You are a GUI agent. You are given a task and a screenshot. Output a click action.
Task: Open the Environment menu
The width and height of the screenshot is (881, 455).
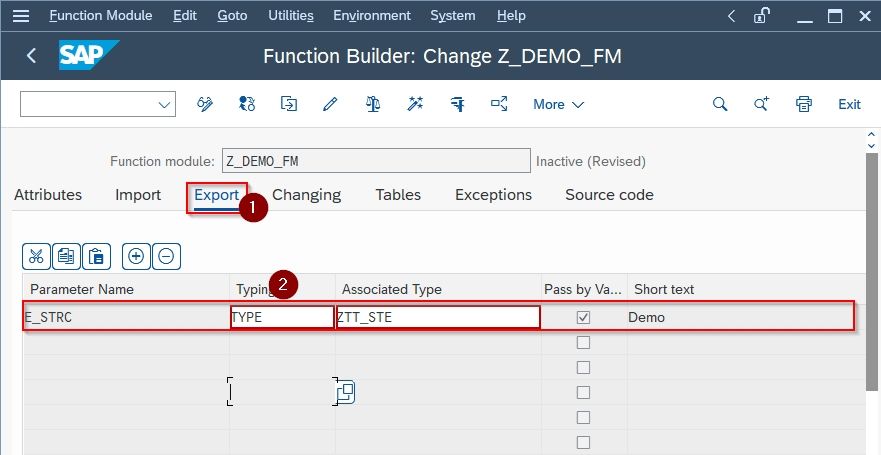372,16
